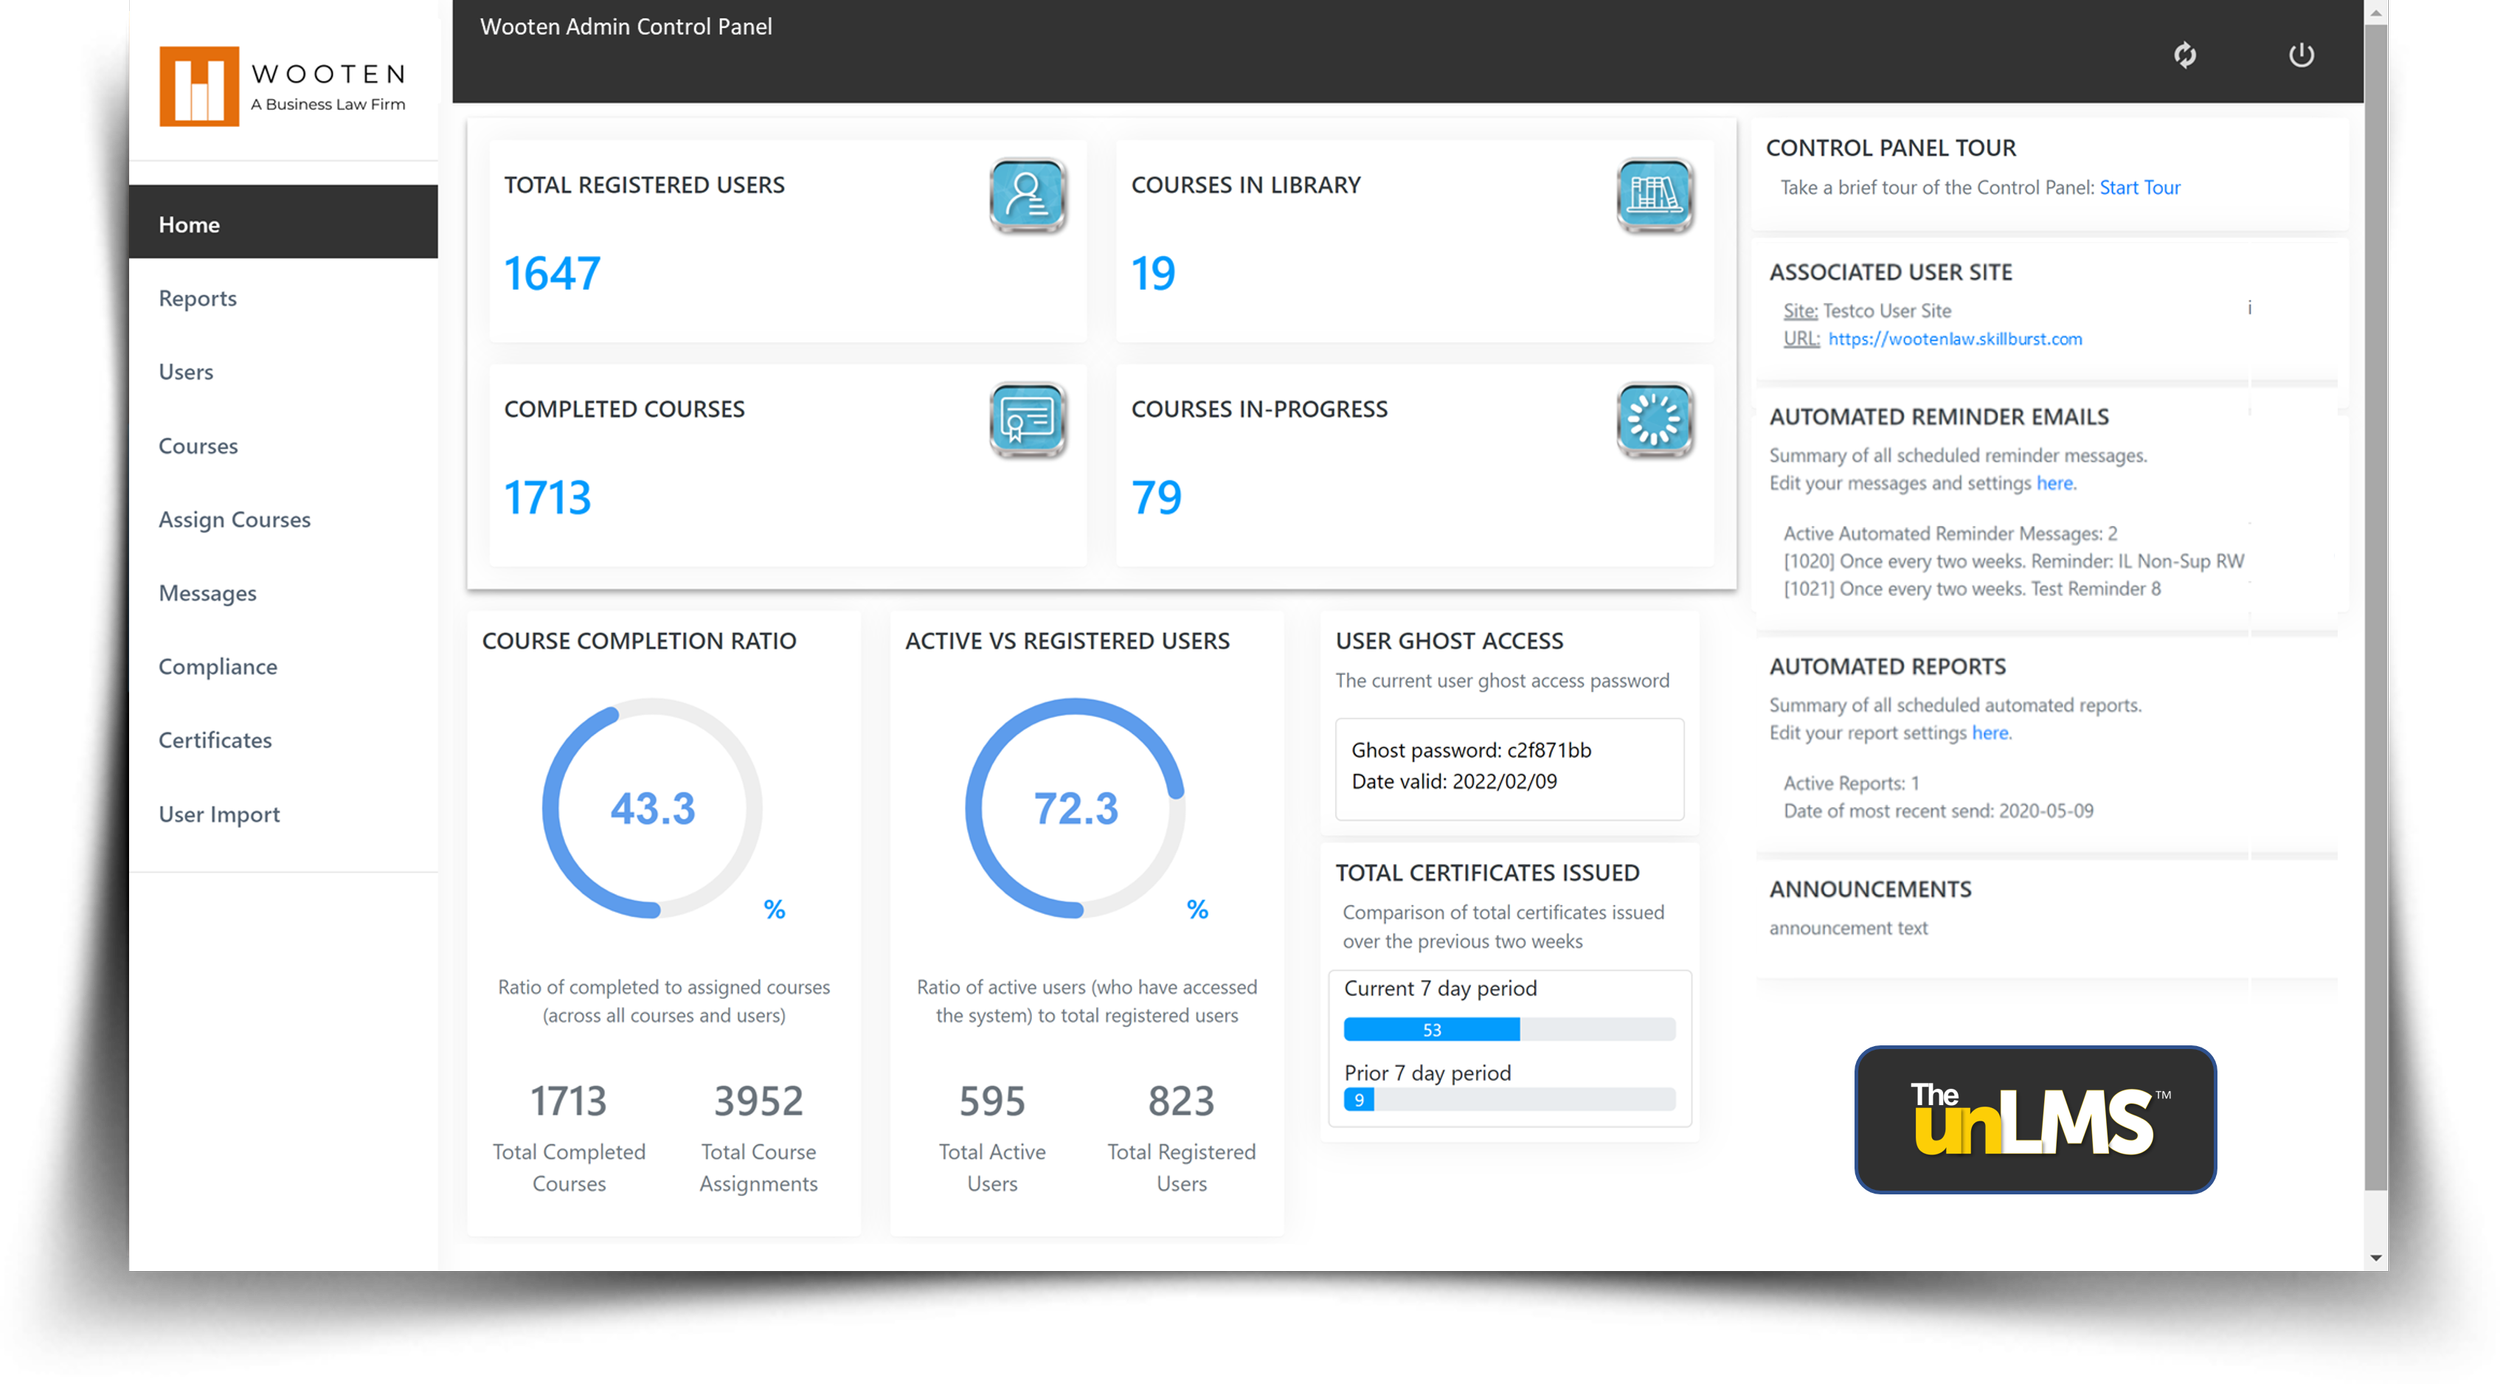Select Compliance from the sidebar
The image size is (2500, 1384).
(218, 667)
